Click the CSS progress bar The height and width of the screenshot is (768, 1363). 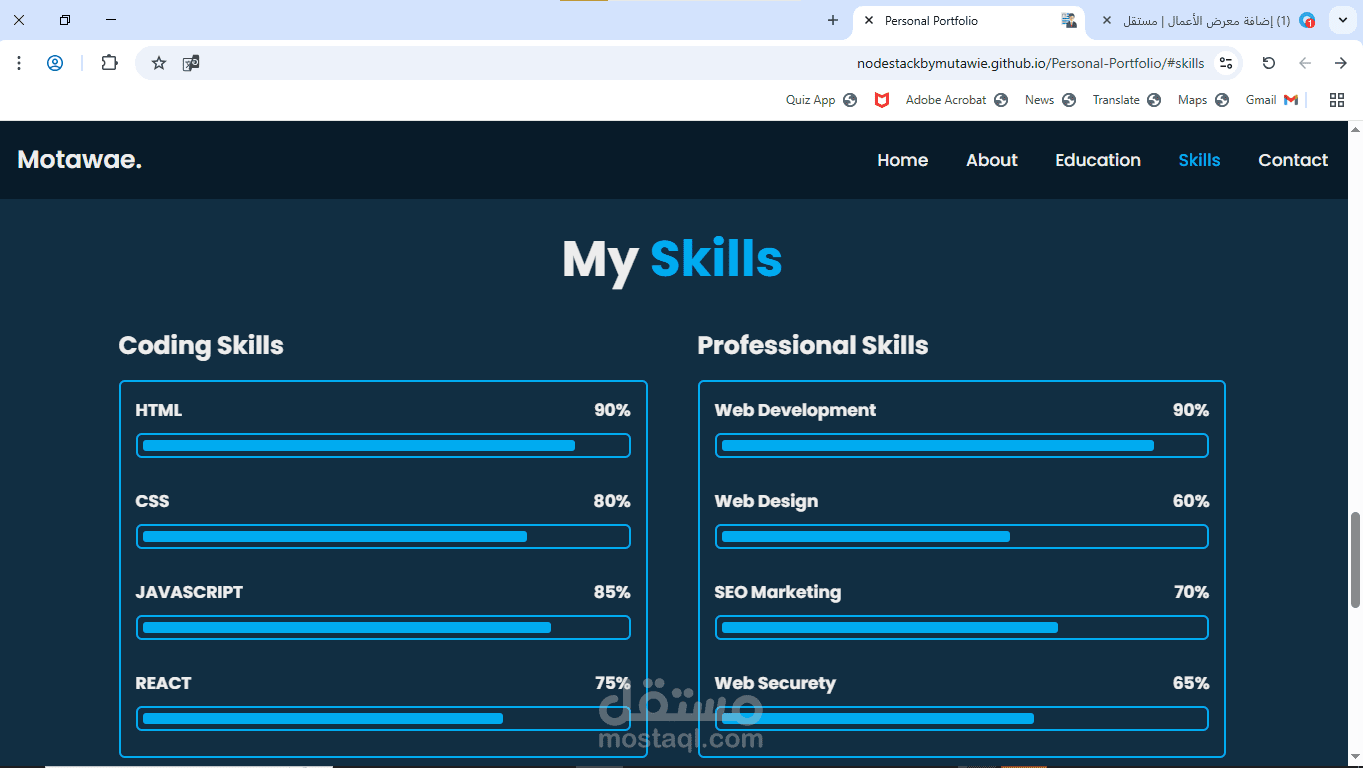(x=383, y=537)
